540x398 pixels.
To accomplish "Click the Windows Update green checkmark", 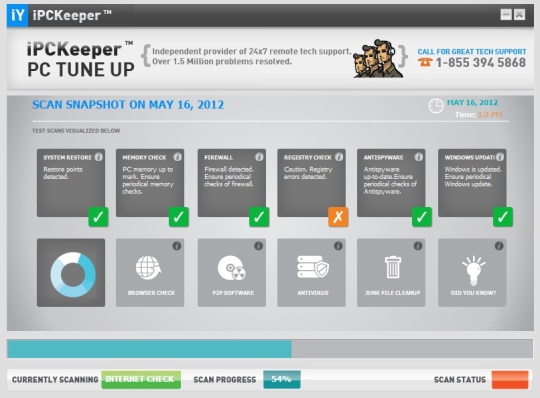I will click(503, 217).
